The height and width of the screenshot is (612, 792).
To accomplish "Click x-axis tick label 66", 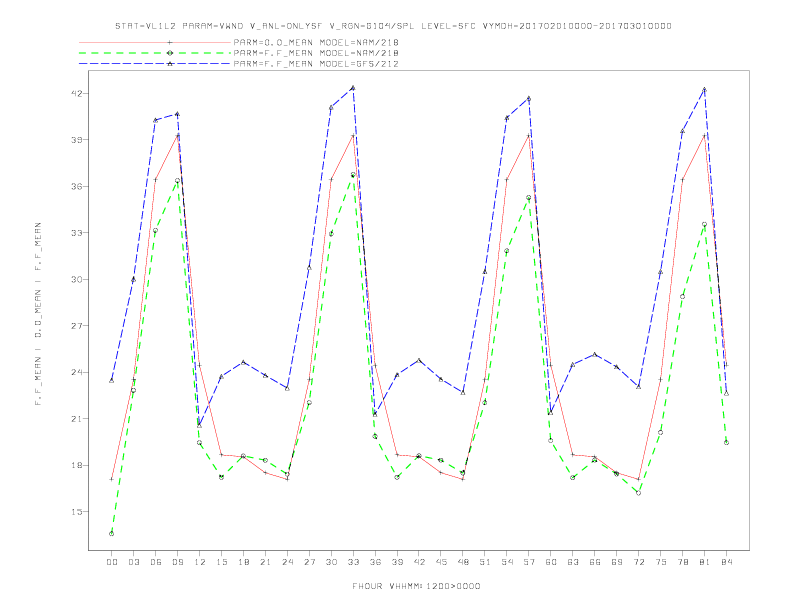I will click(x=595, y=562).
